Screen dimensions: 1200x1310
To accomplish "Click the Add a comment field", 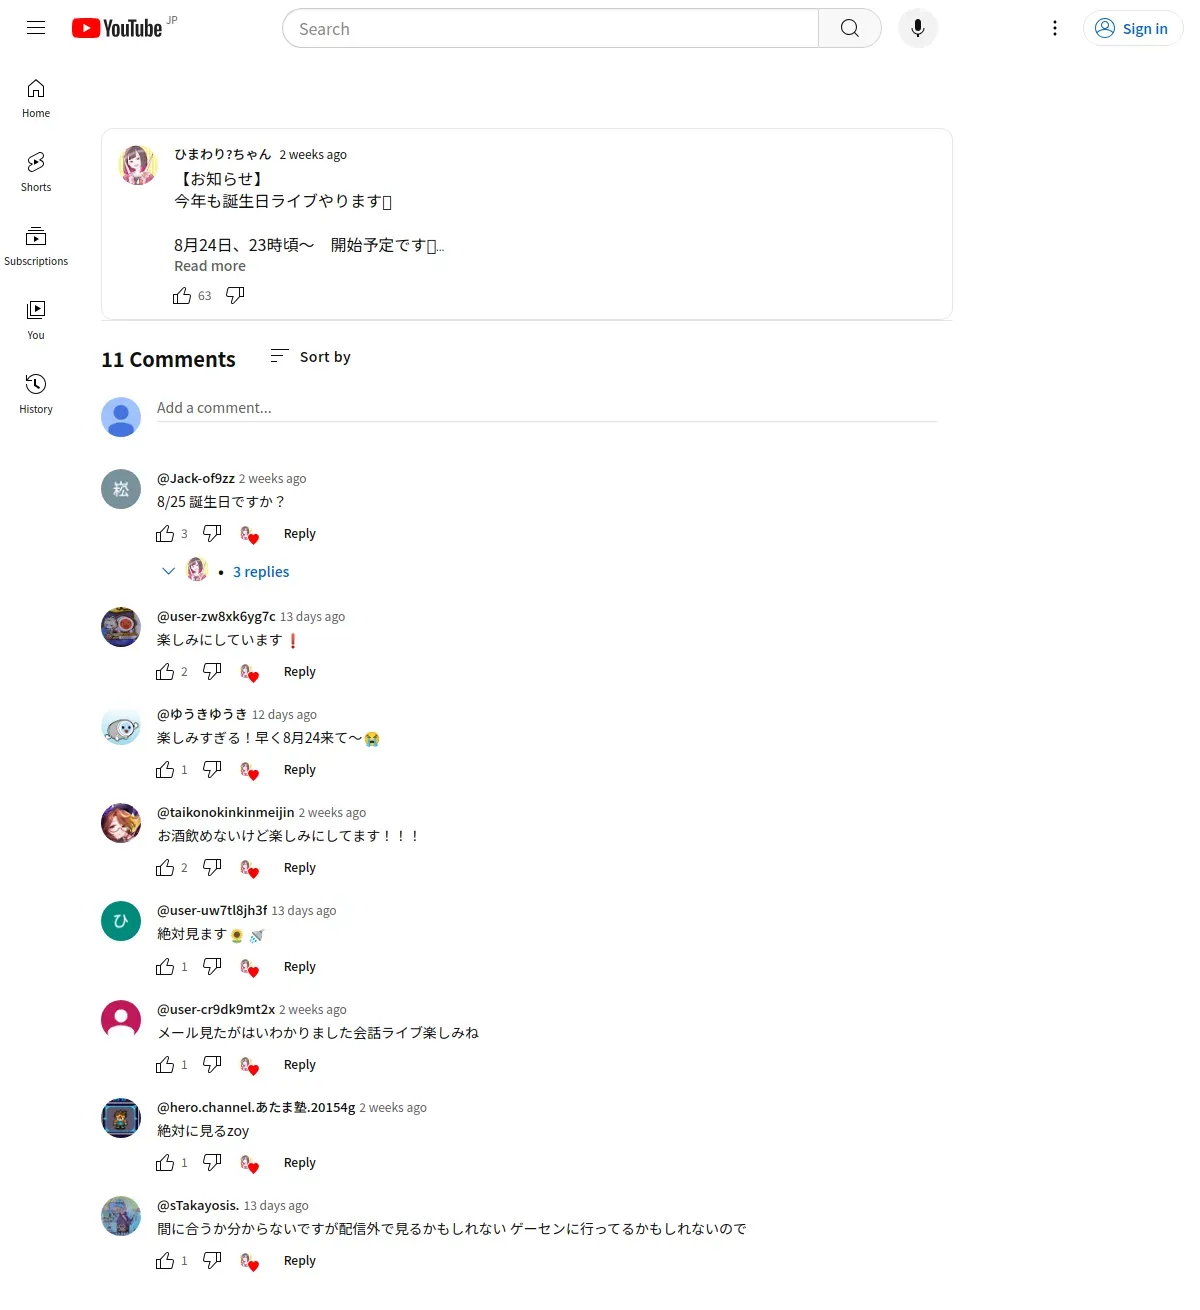I will coord(547,408).
